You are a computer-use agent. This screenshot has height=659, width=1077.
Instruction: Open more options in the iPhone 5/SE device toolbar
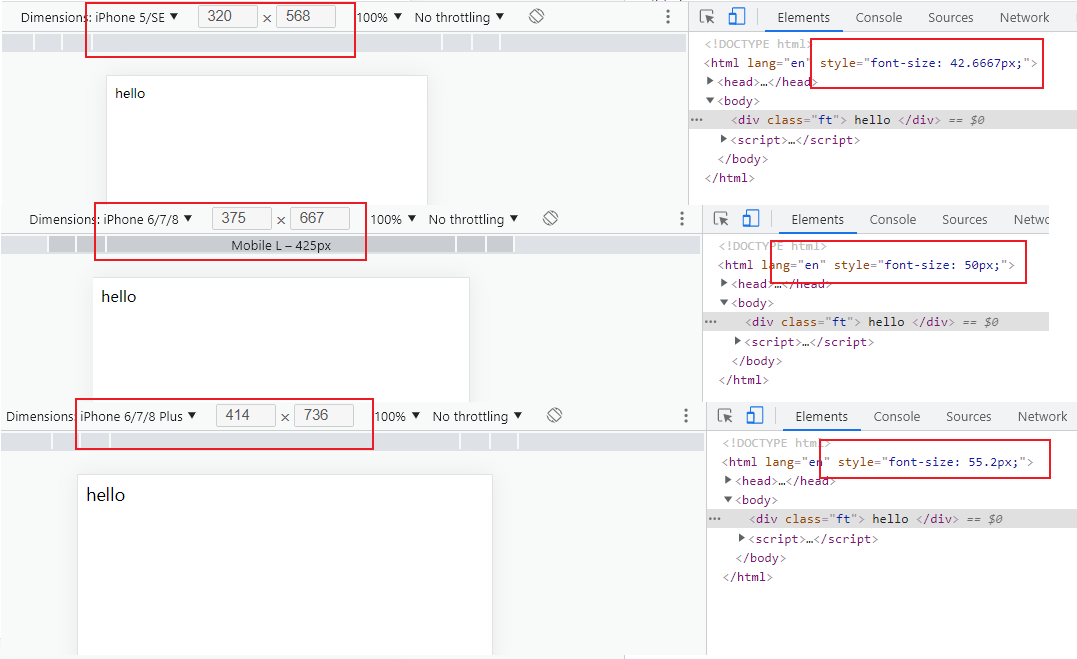tap(668, 16)
